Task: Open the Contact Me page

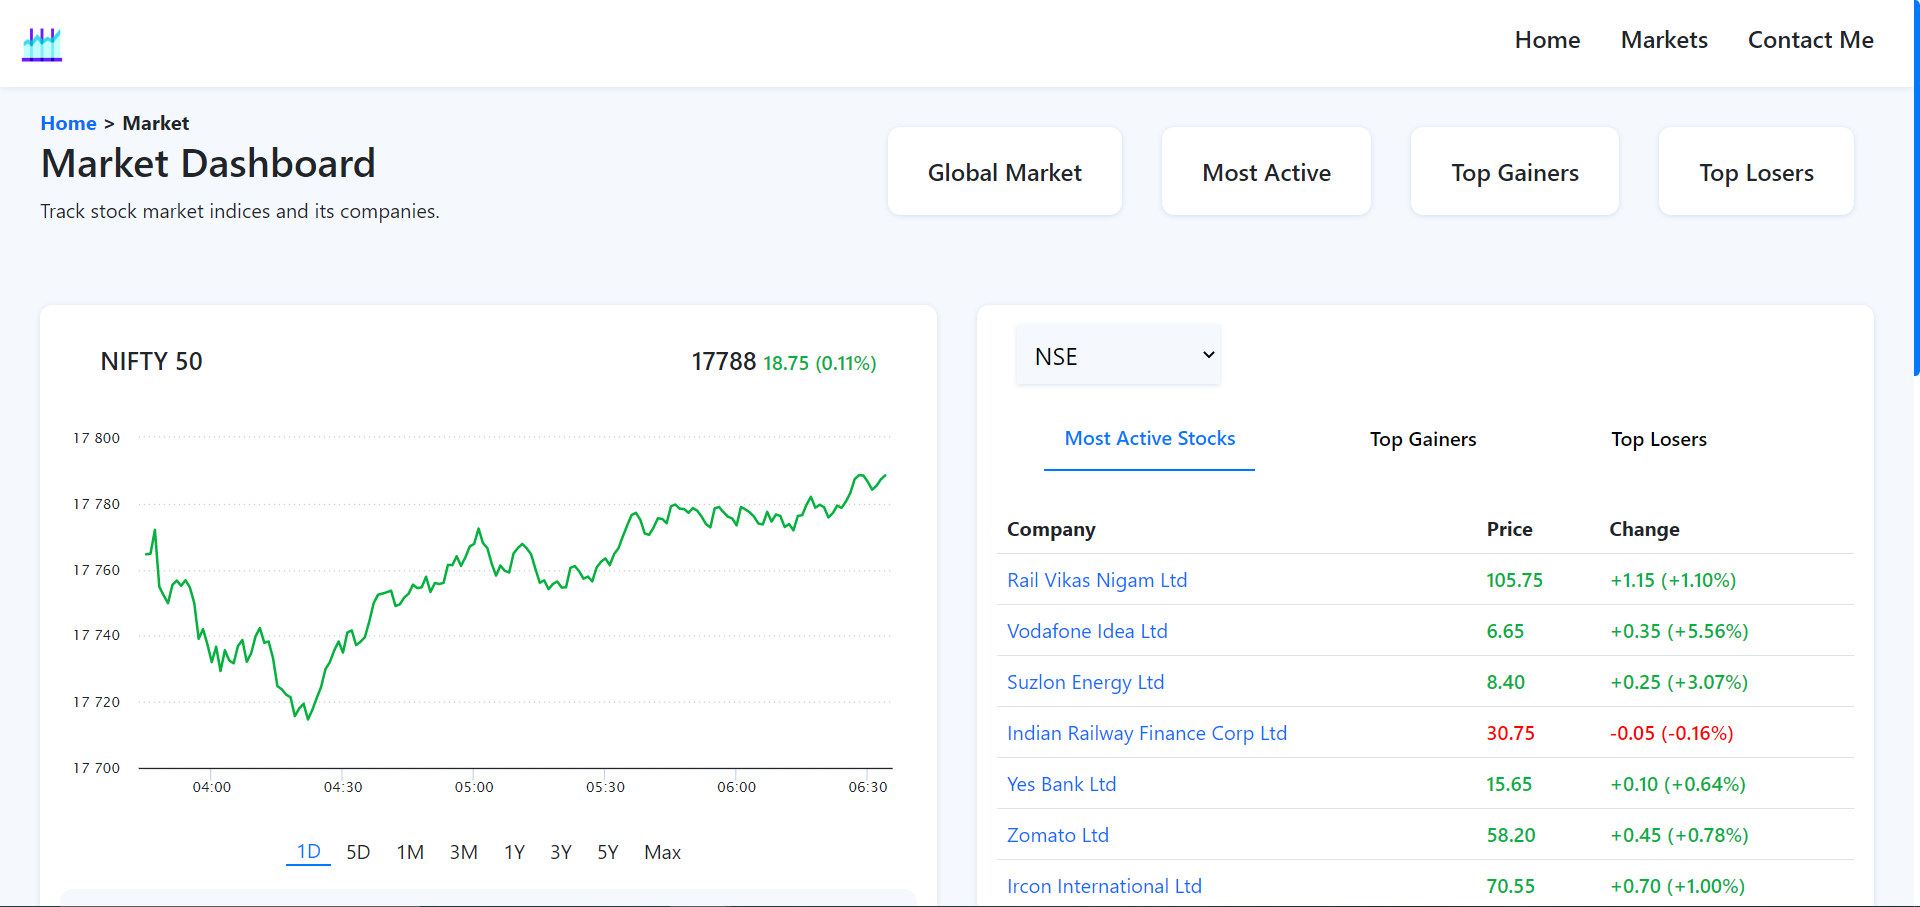Action: pos(1810,40)
